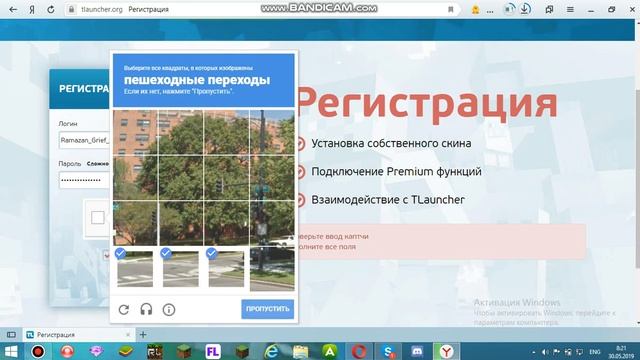Click the tlauncher.org address text

[x=101, y=9]
